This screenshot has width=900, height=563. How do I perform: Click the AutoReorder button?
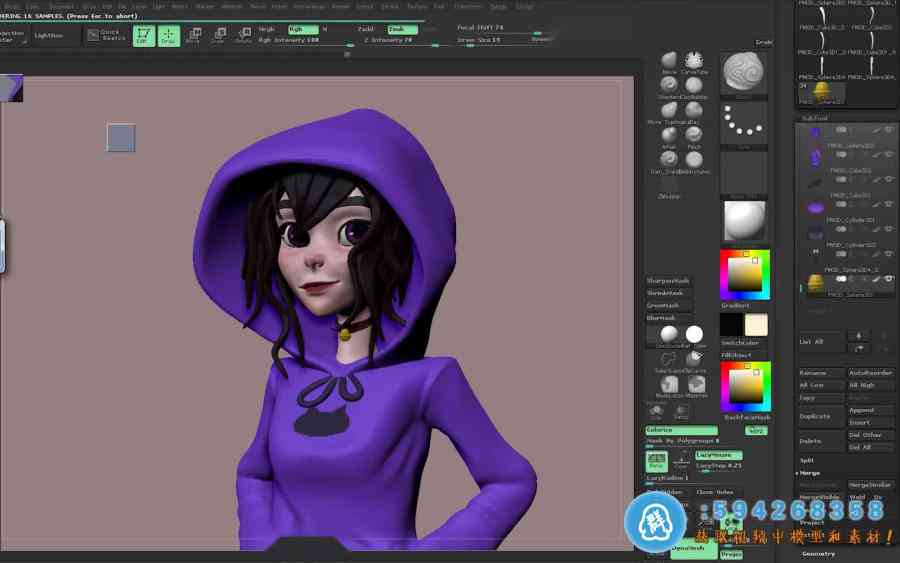point(871,373)
